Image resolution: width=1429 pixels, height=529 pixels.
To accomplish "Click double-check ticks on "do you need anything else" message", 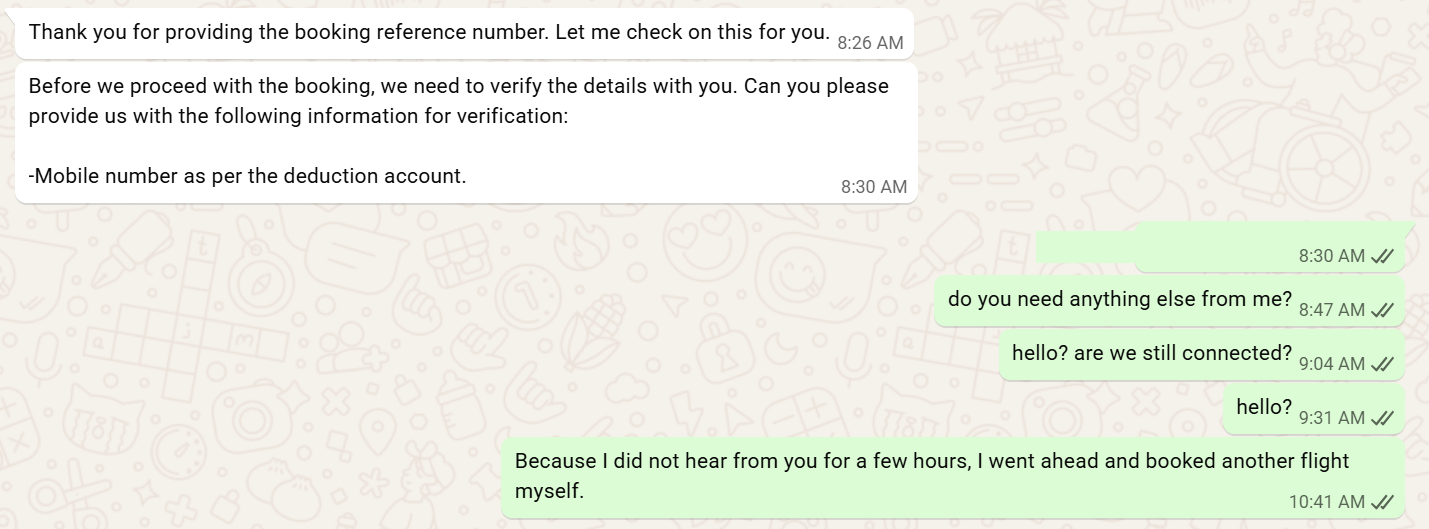I will point(1383,310).
